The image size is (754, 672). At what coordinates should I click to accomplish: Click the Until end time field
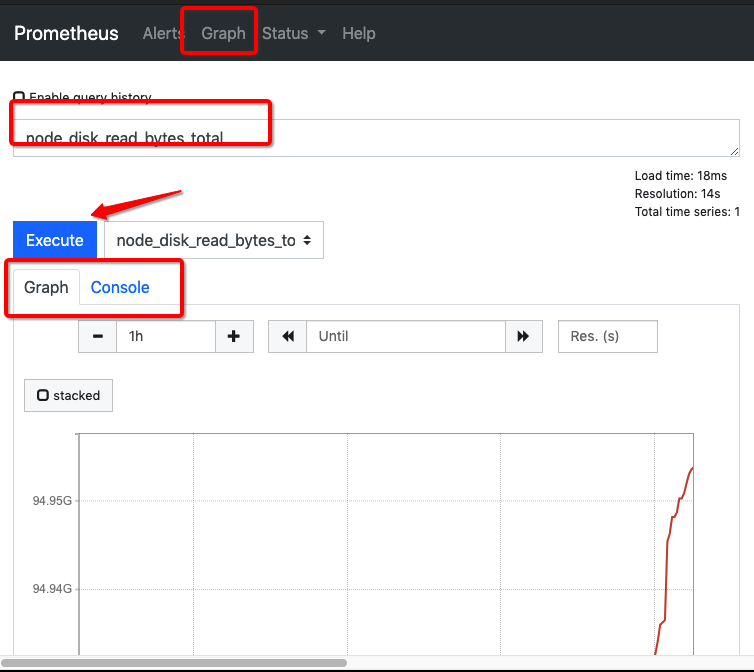(406, 336)
